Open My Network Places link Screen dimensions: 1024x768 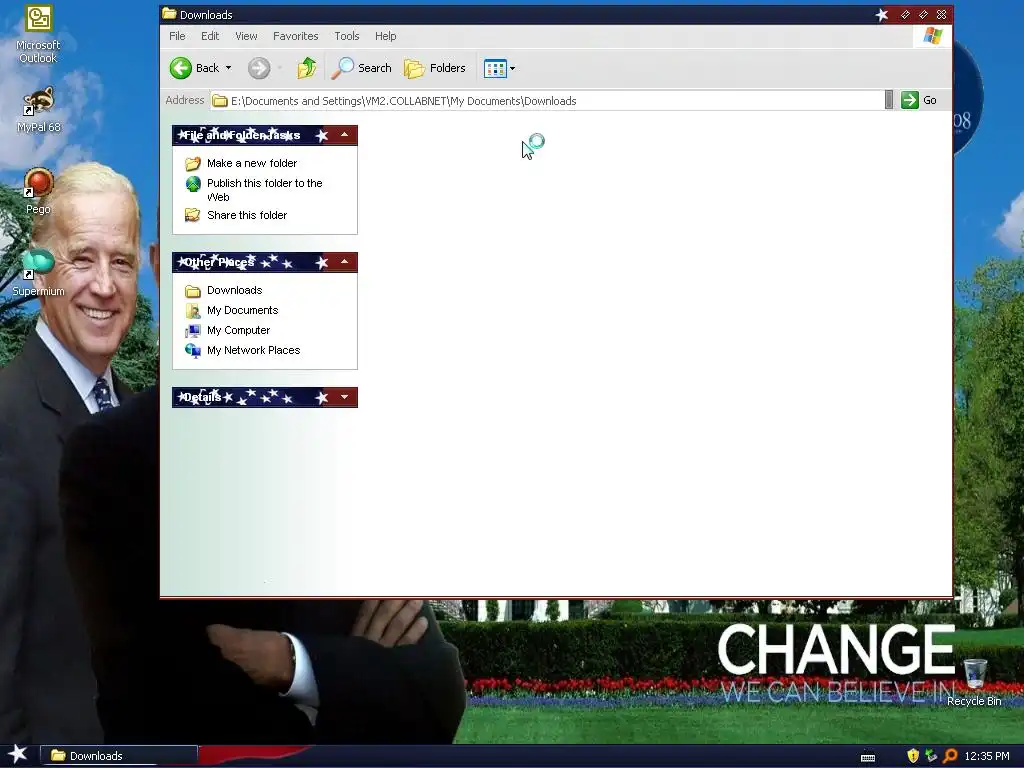253,350
